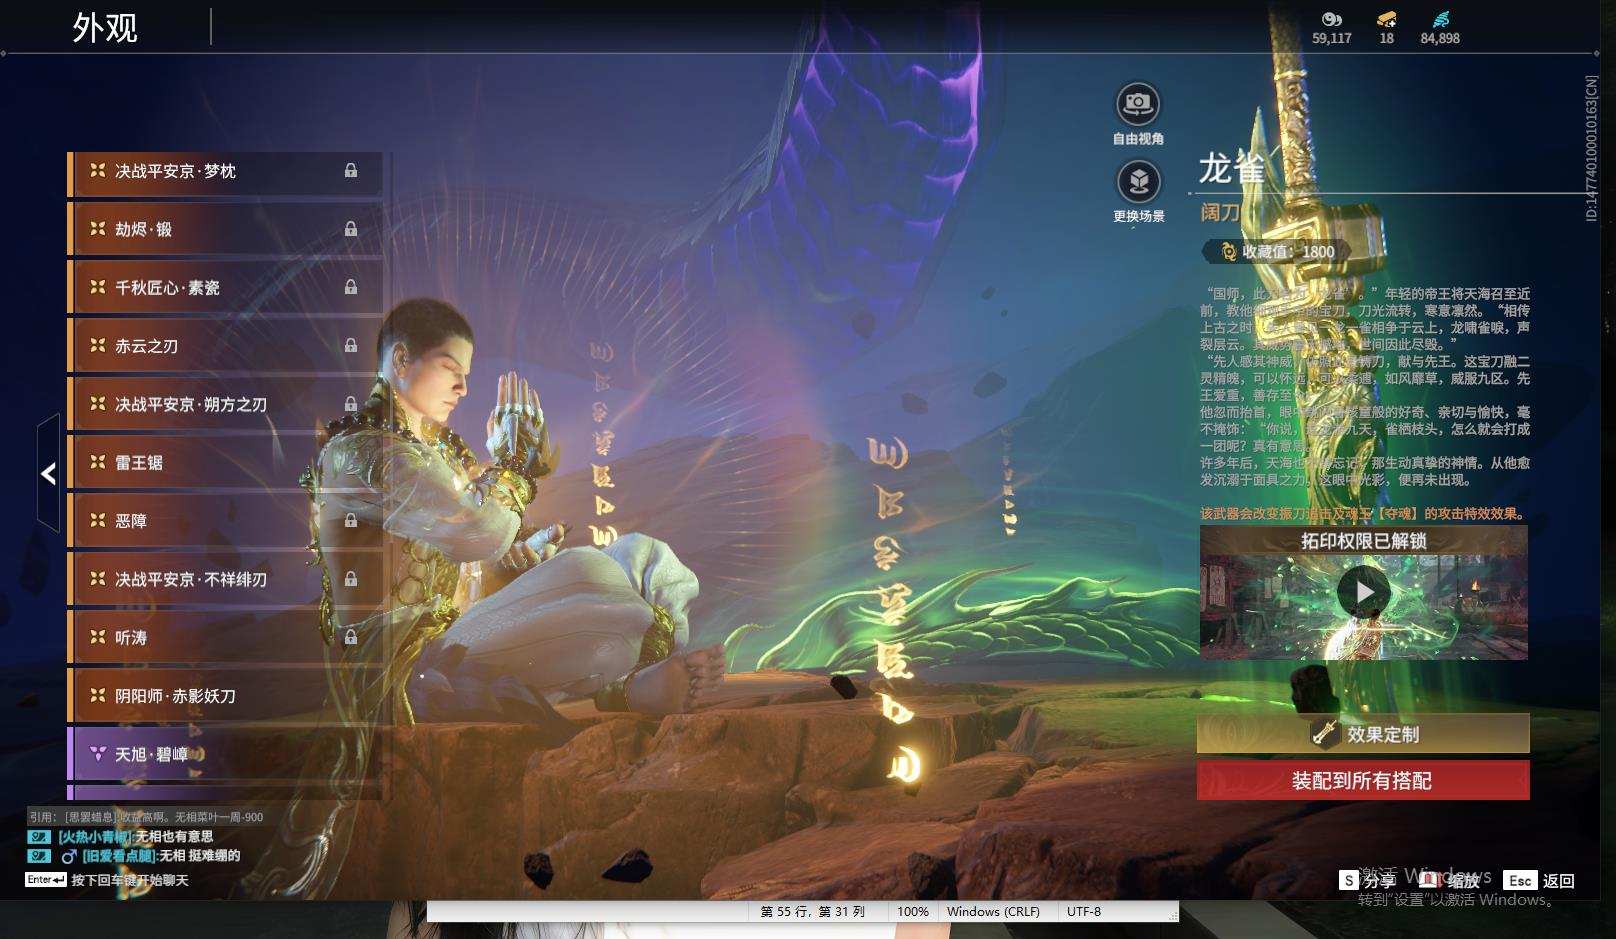
Task: Click the 59,117 silver balance value
Action: point(1331,38)
